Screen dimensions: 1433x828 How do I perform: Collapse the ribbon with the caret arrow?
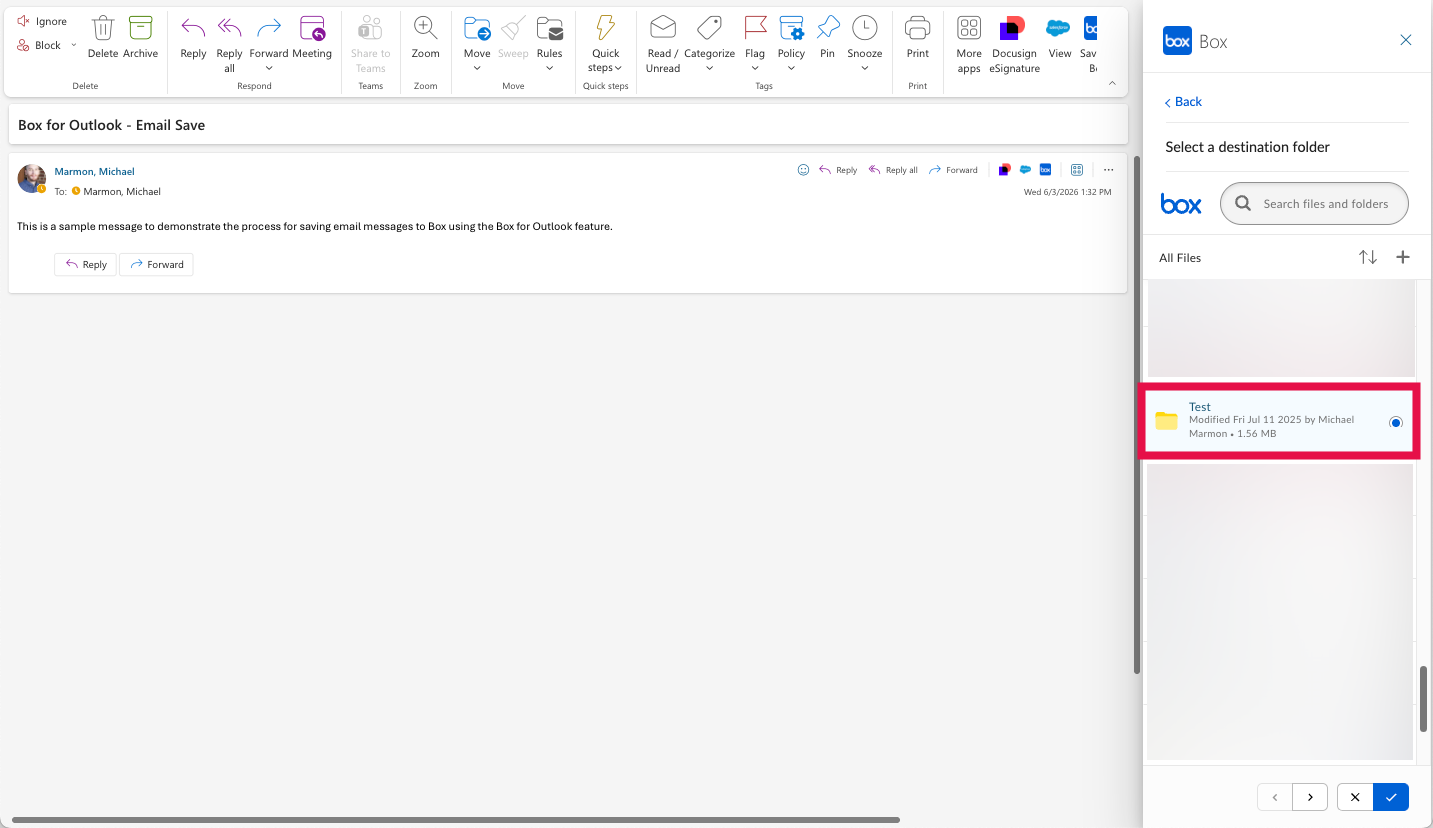[x=1112, y=84]
